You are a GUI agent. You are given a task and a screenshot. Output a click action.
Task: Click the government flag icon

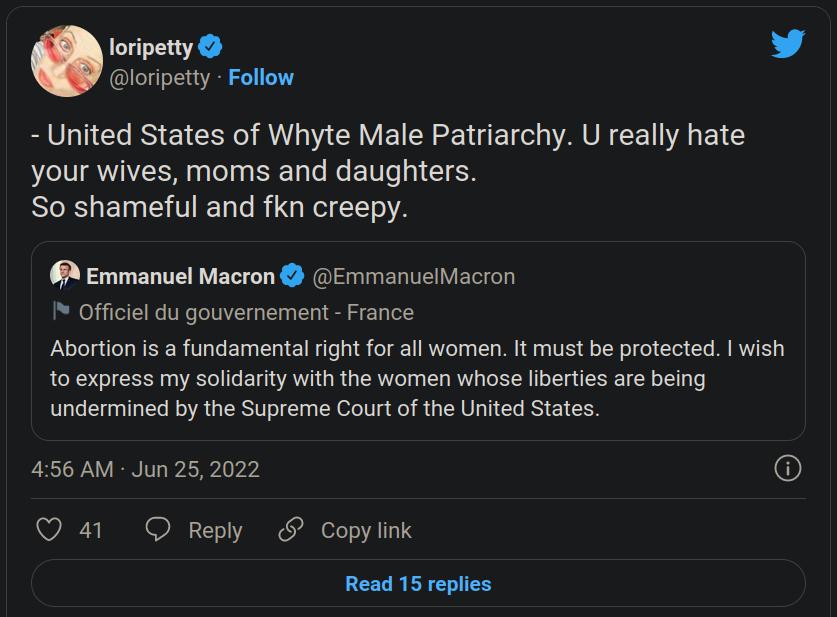click(61, 311)
